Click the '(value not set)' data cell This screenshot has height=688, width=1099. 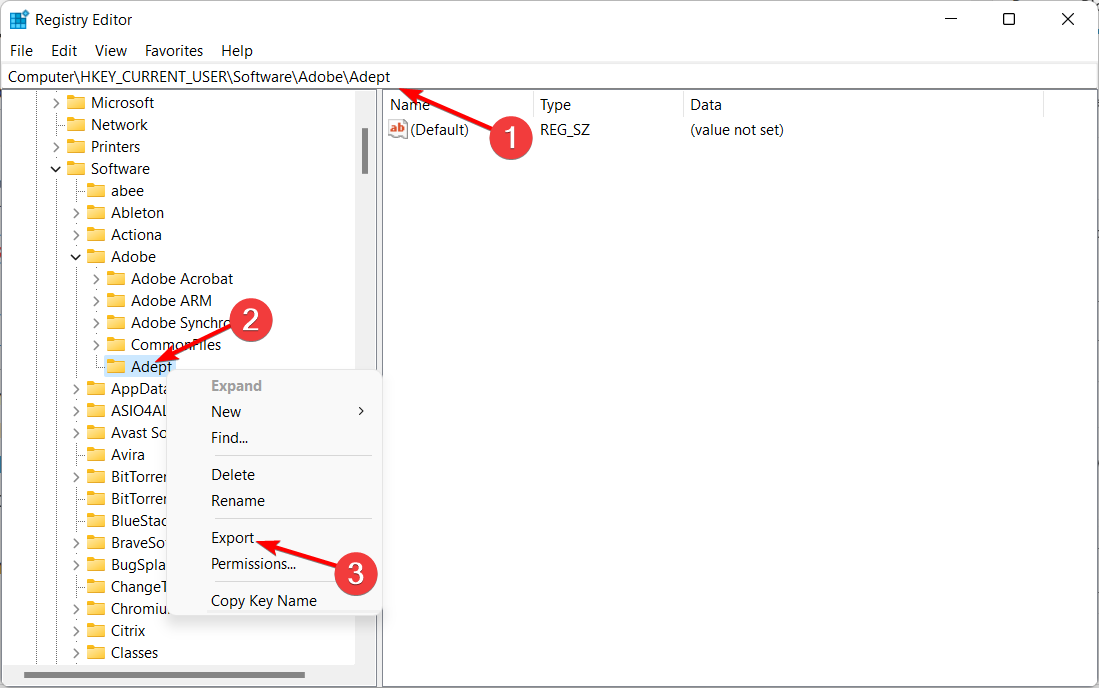[737, 130]
